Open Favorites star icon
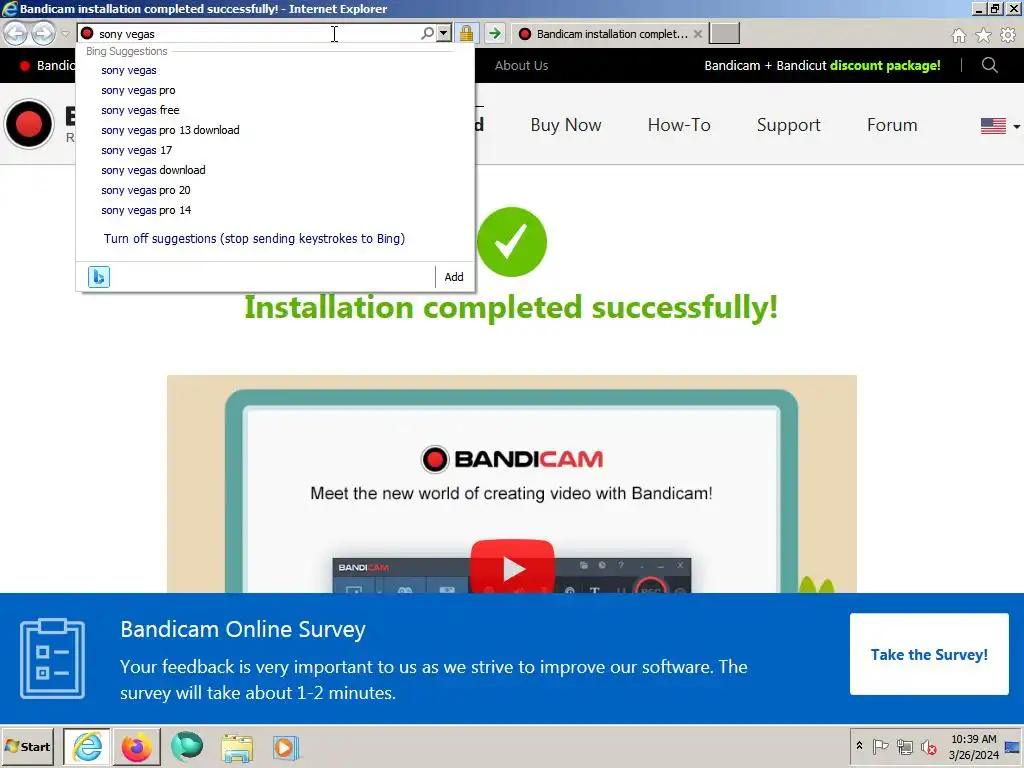The width and height of the screenshot is (1024, 768). click(984, 35)
